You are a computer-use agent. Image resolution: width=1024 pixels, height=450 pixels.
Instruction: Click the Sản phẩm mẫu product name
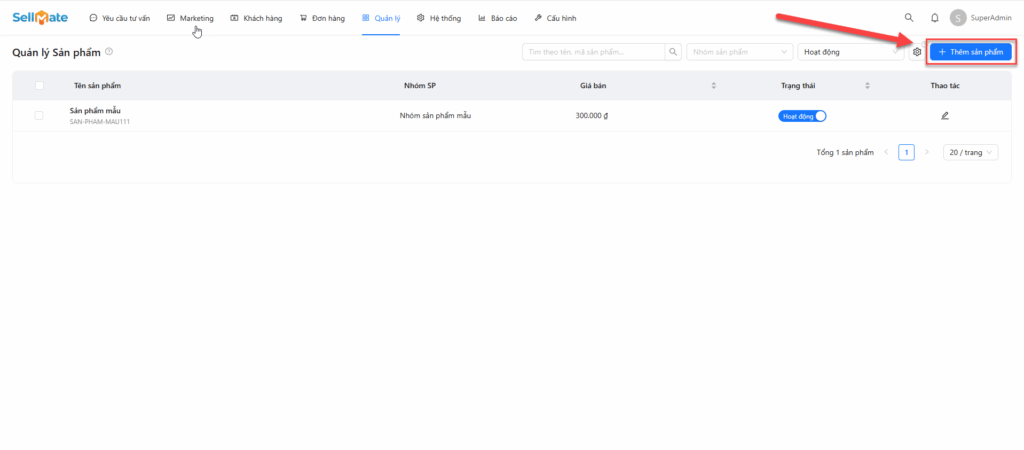click(x=95, y=111)
